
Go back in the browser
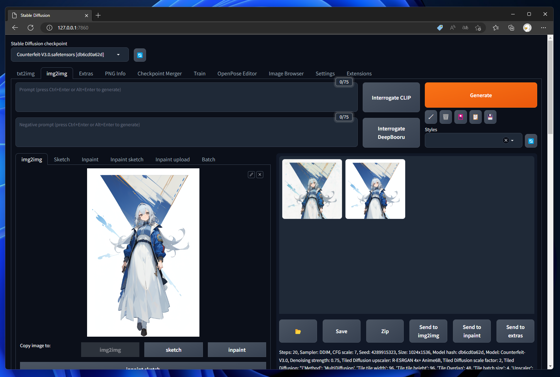click(x=15, y=27)
